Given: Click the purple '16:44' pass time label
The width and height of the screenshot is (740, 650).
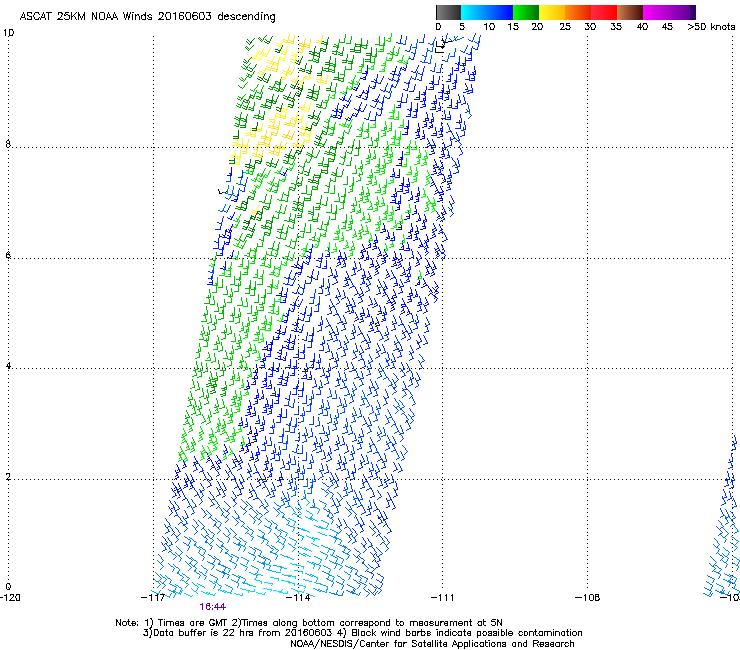Looking at the screenshot, I should (212, 607).
